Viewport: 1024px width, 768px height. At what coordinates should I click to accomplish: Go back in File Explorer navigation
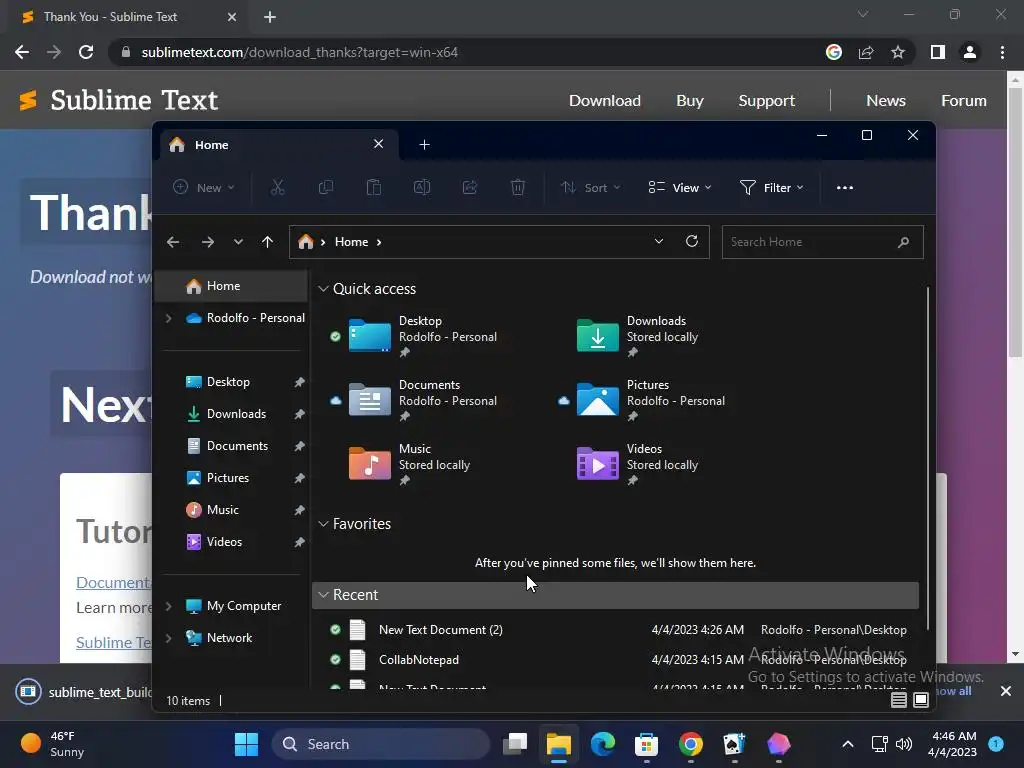click(173, 242)
